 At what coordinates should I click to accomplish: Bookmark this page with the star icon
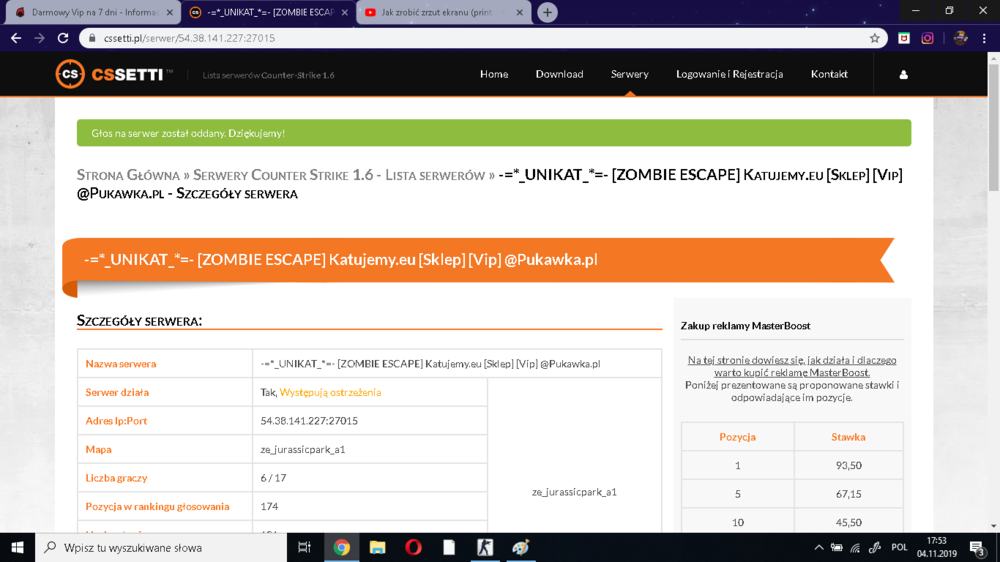[874, 38]
